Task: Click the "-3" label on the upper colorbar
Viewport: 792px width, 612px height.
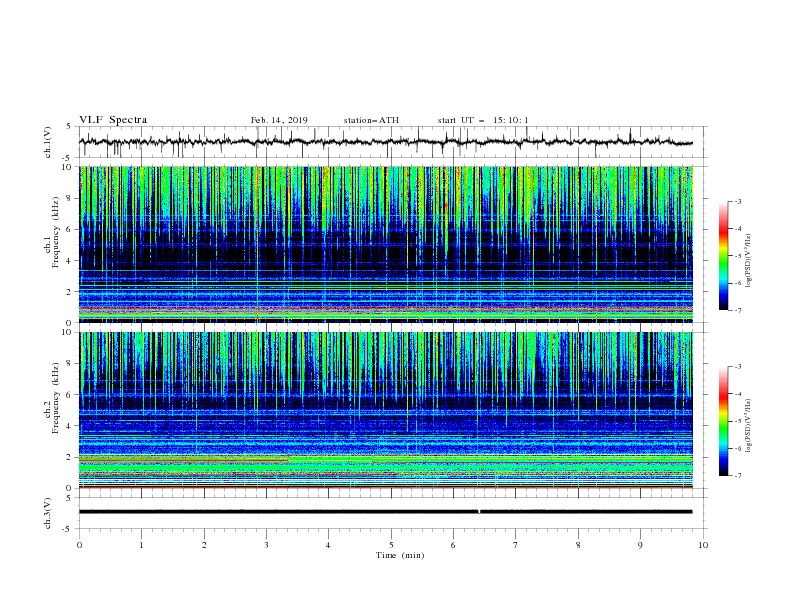Action: point(738,201)
